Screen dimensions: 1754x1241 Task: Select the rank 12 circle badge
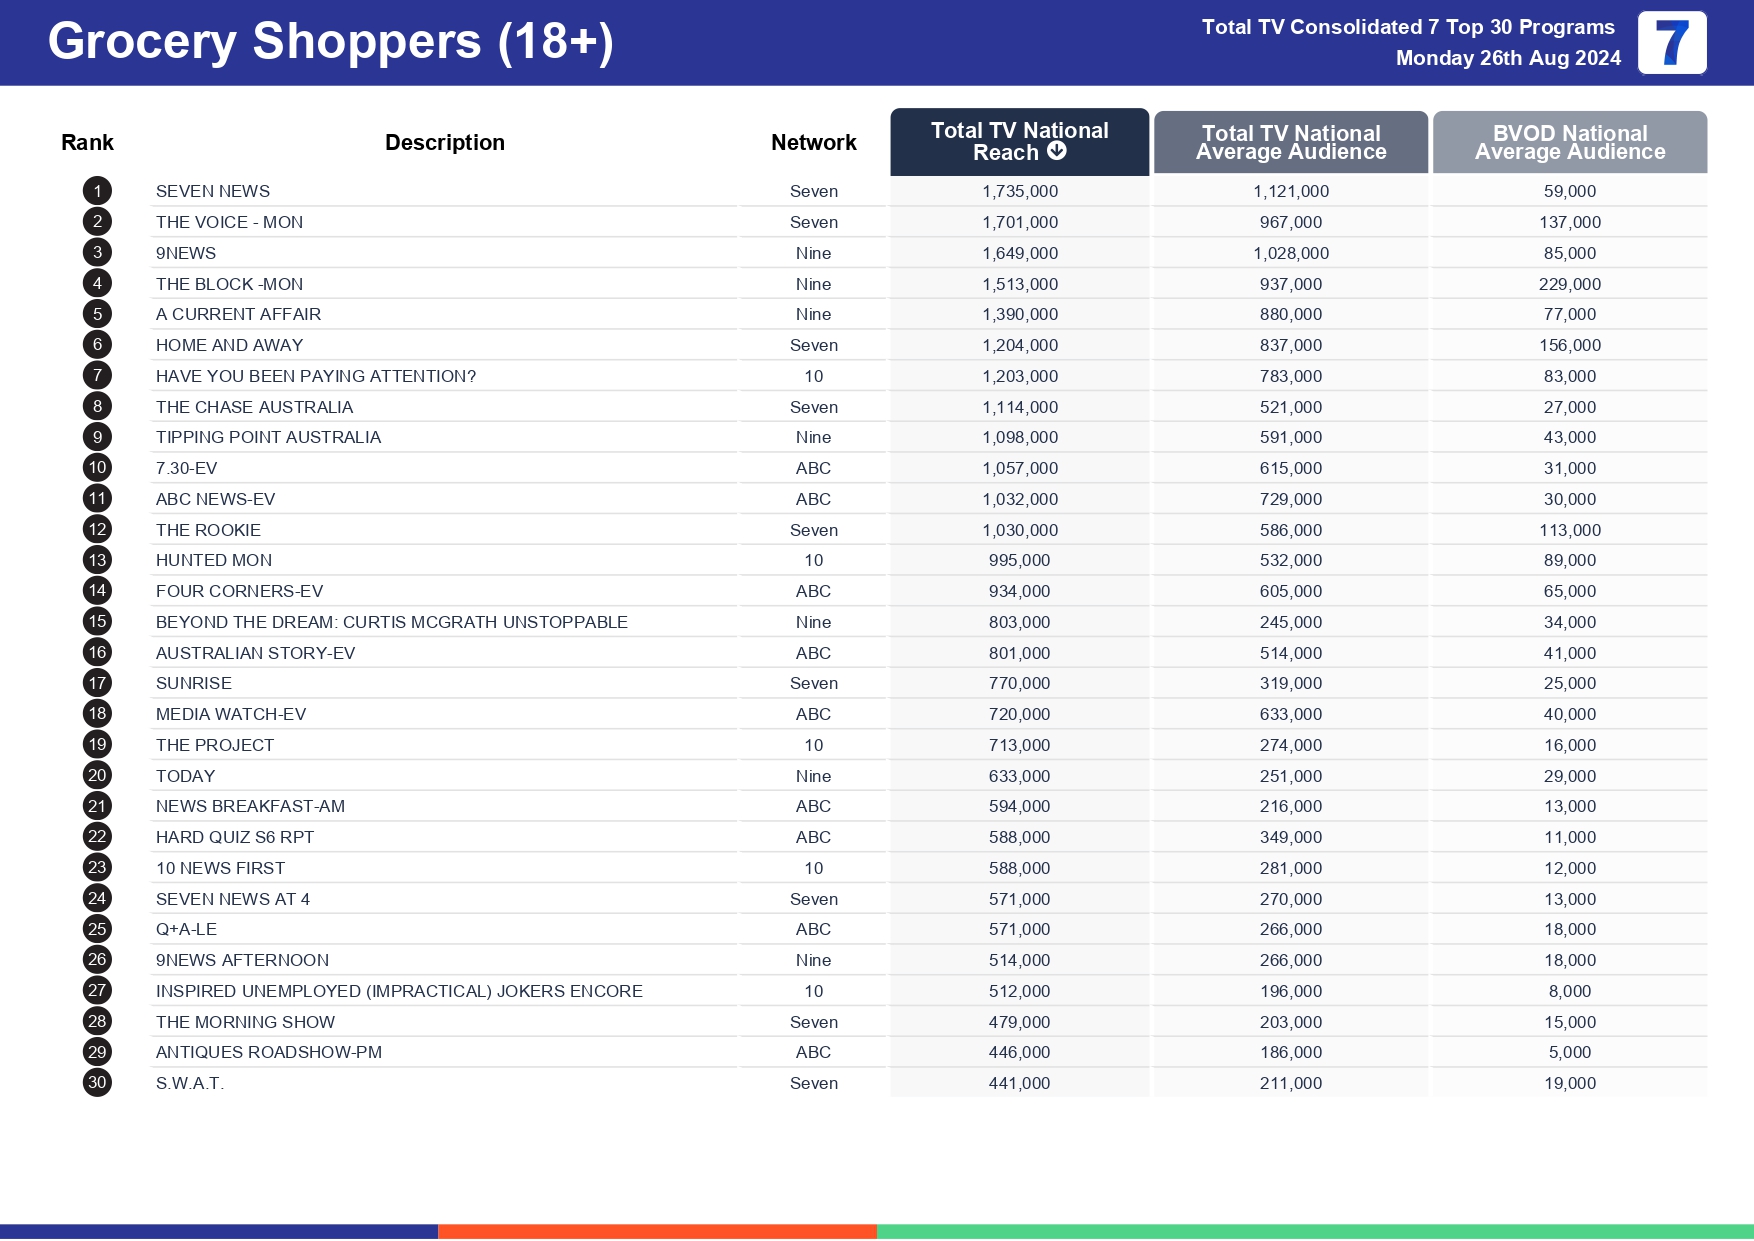(x=97, y=530)
